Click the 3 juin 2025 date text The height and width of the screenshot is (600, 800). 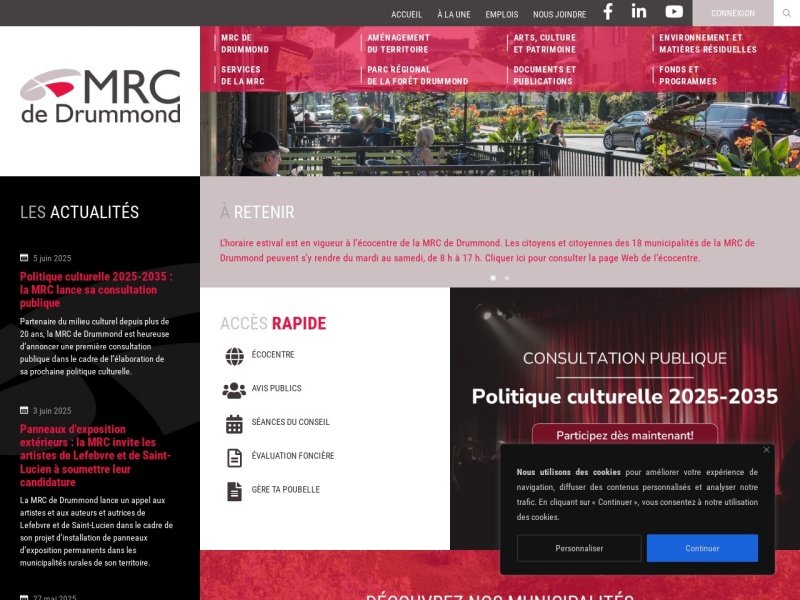pos(52,410)
